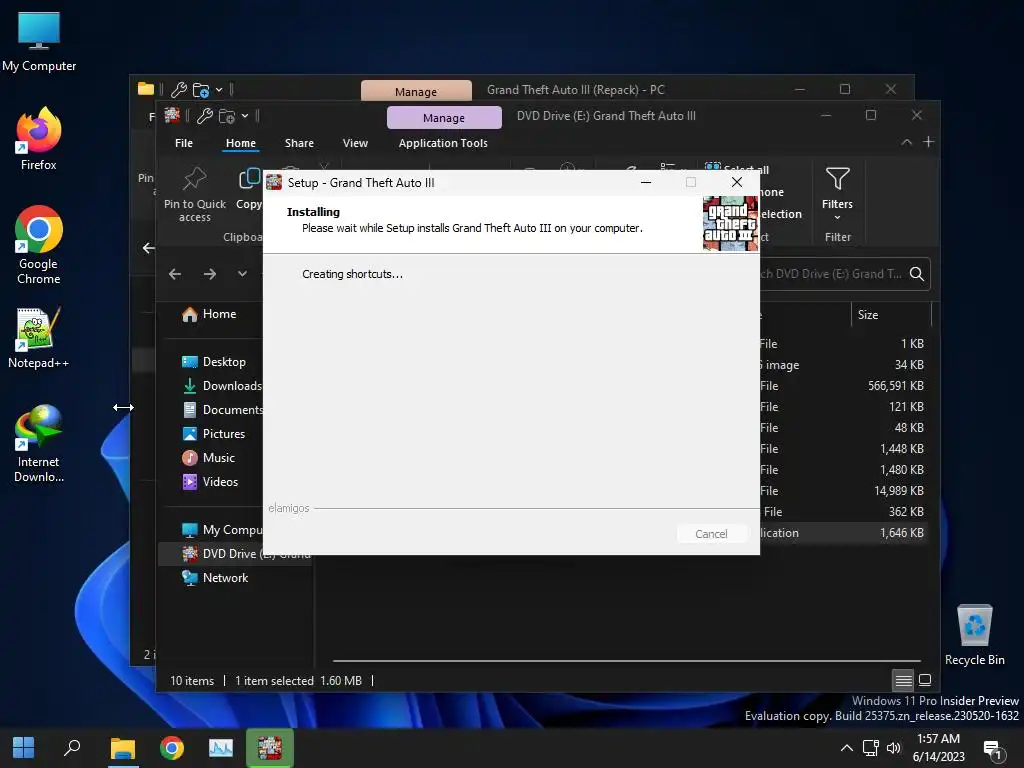Switch to the View ribbon tab
Viewport: 1024px width, 768px height.
[355, 143]
